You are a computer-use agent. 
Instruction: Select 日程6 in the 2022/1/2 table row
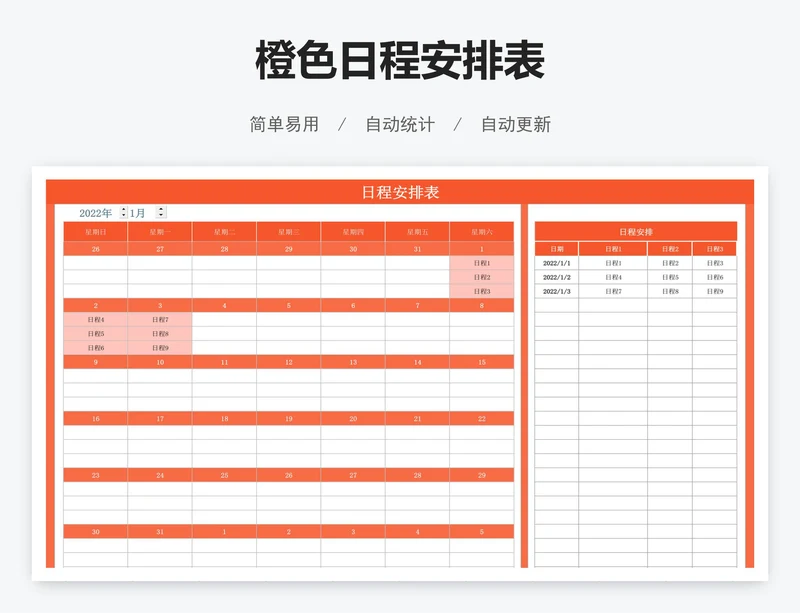[715, 277]
